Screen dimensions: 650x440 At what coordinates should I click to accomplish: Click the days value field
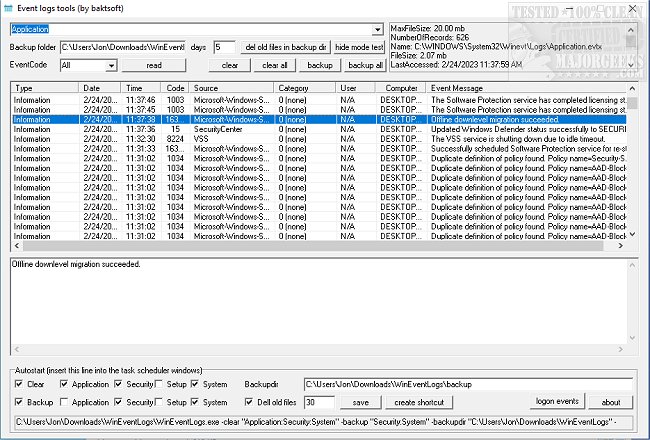[224, 47]
